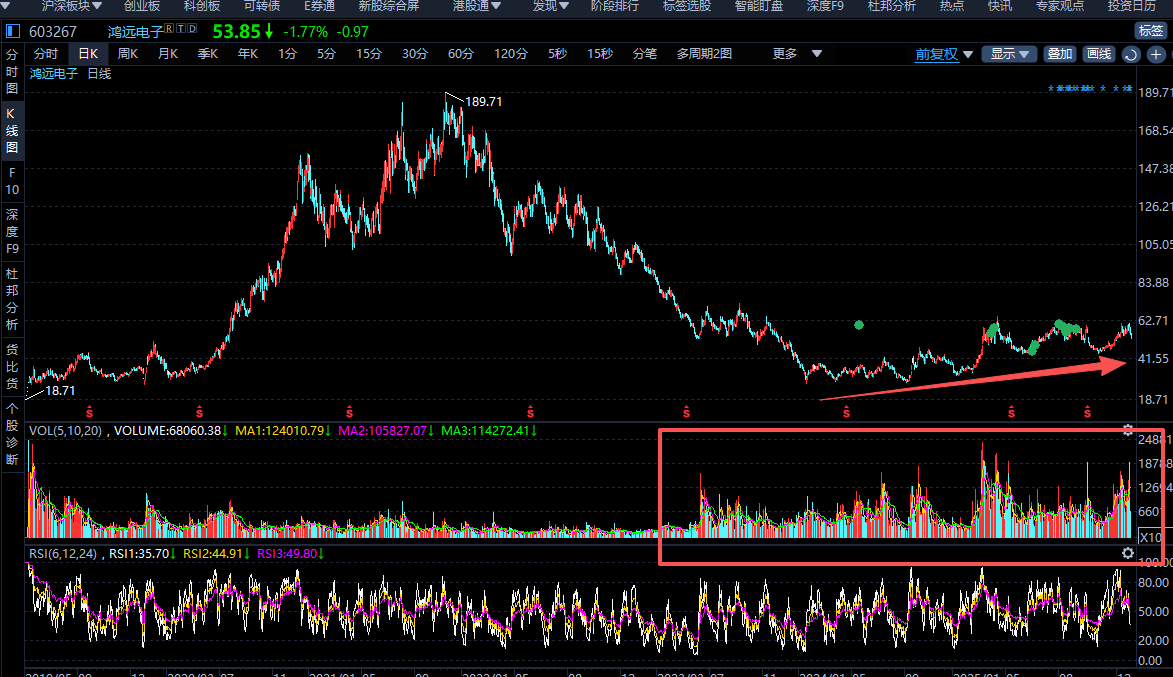
Task: Click the 标签 button
Action: coord(1151,31)
